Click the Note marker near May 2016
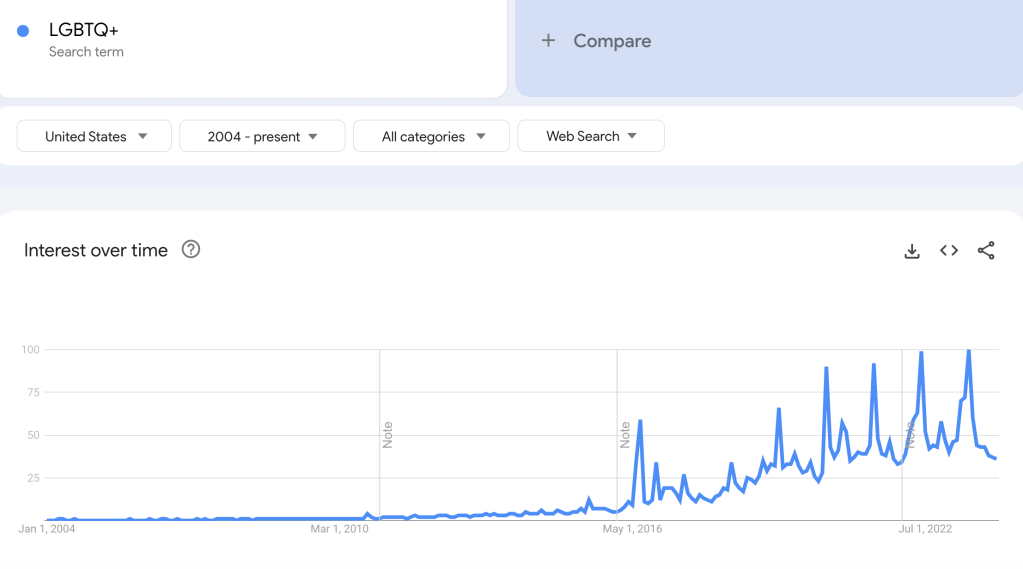The width and height of the screenshot is (1023, 569). point(625,434)
